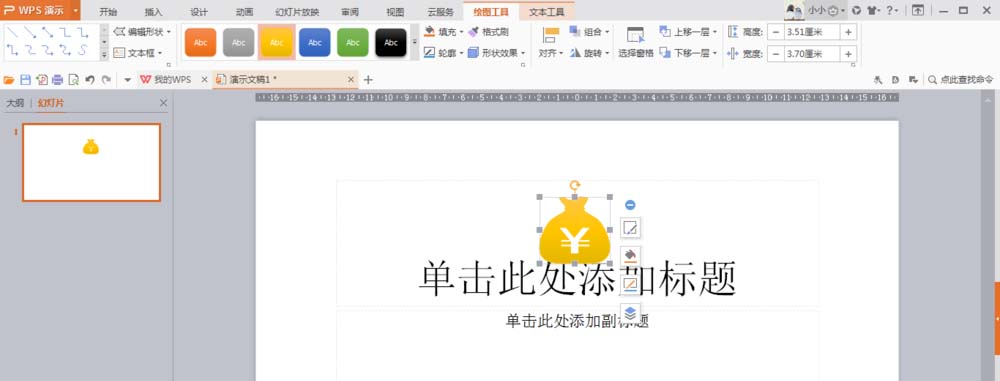The image size is (1000, 381).
Task: Select the straight line shape
Action: [x=12, y=32]
